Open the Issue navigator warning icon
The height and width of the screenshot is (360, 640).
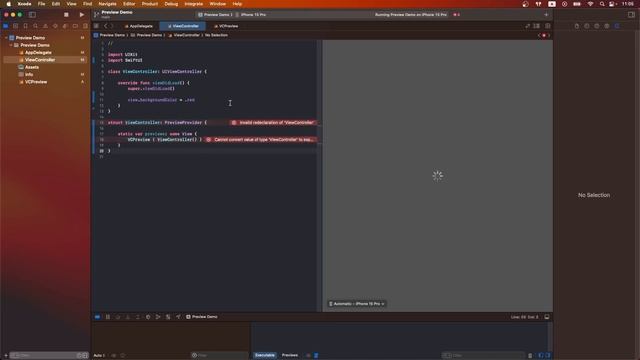tap(45, 26)
